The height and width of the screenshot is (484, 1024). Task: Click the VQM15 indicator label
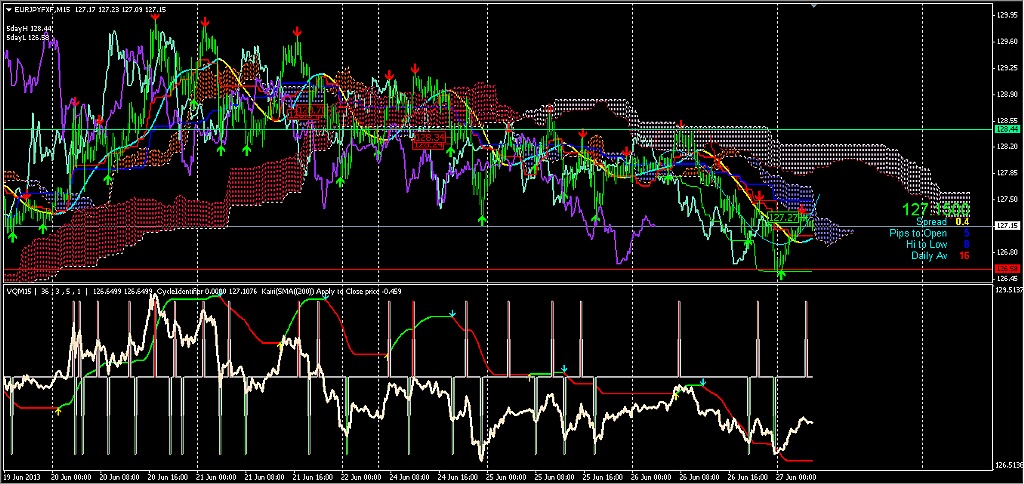[18, 291]
